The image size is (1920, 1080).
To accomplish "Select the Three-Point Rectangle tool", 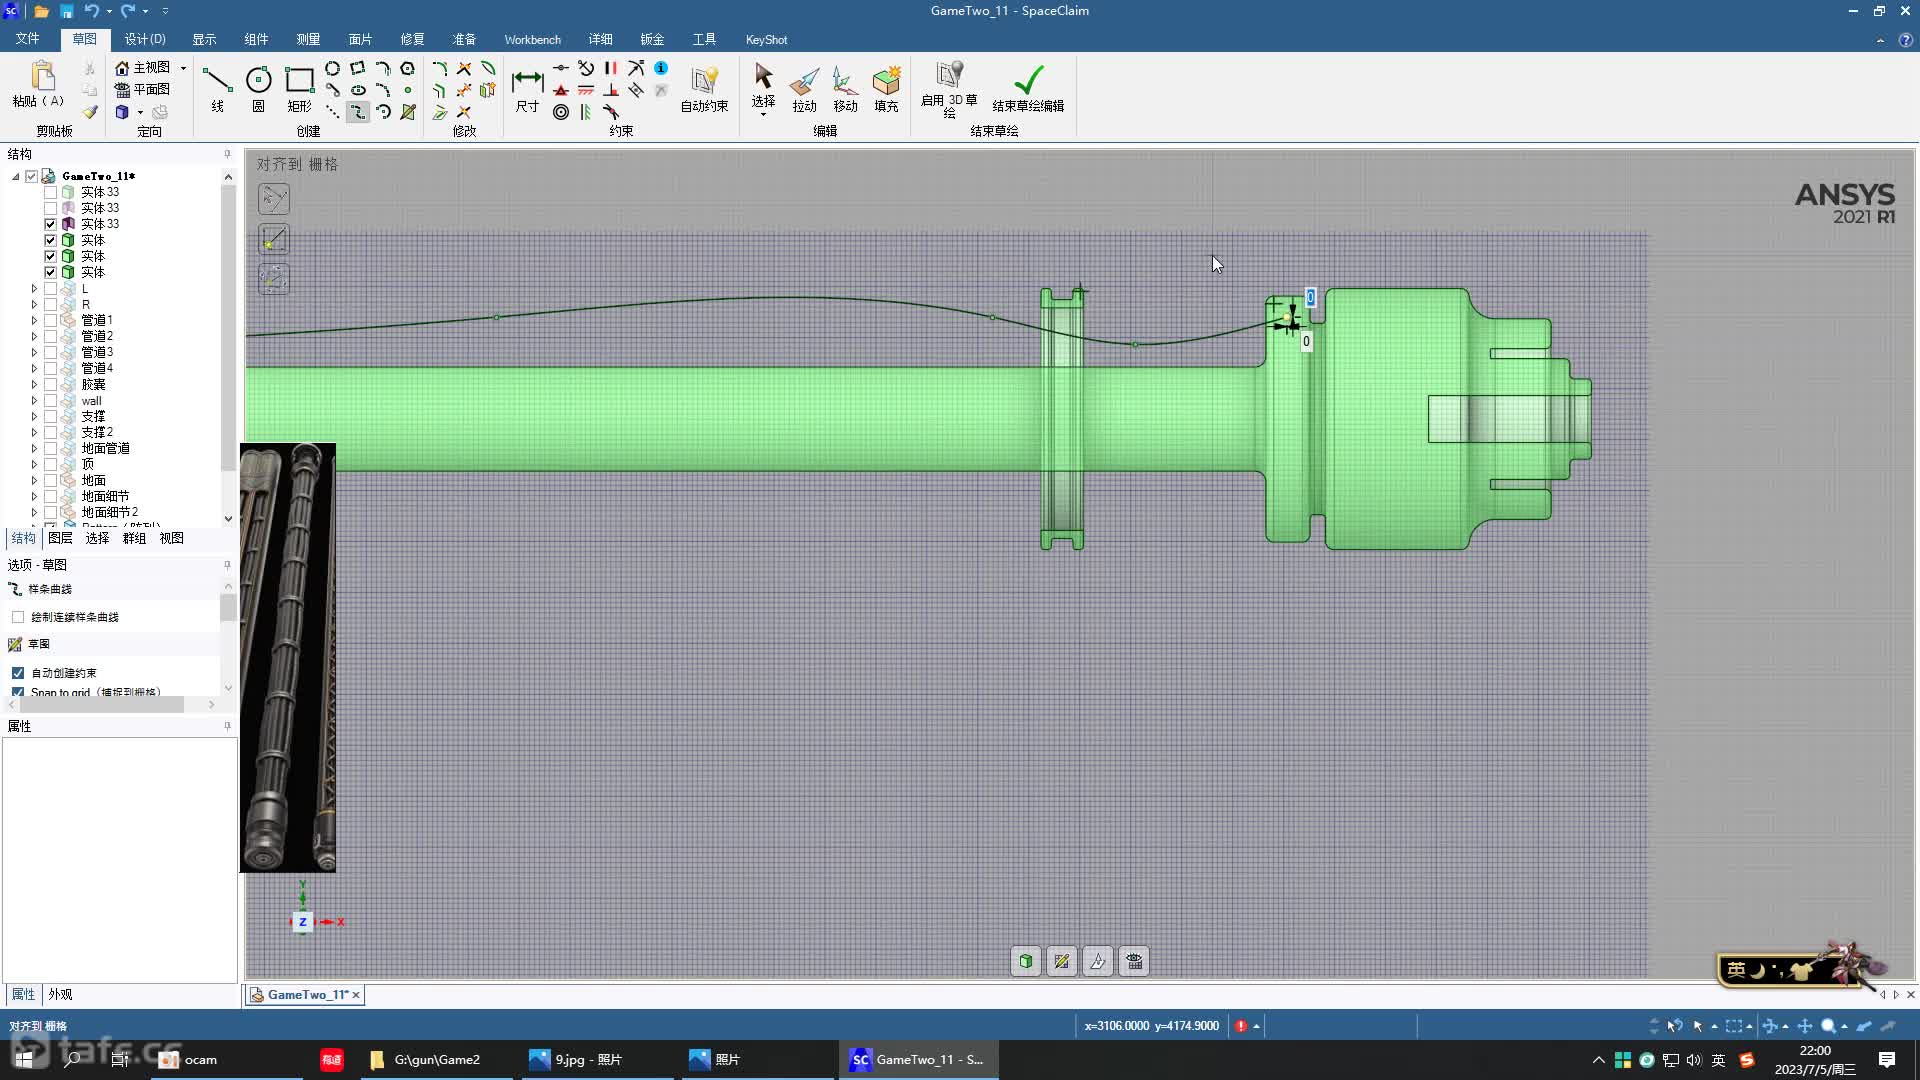I will click(358, 68).
